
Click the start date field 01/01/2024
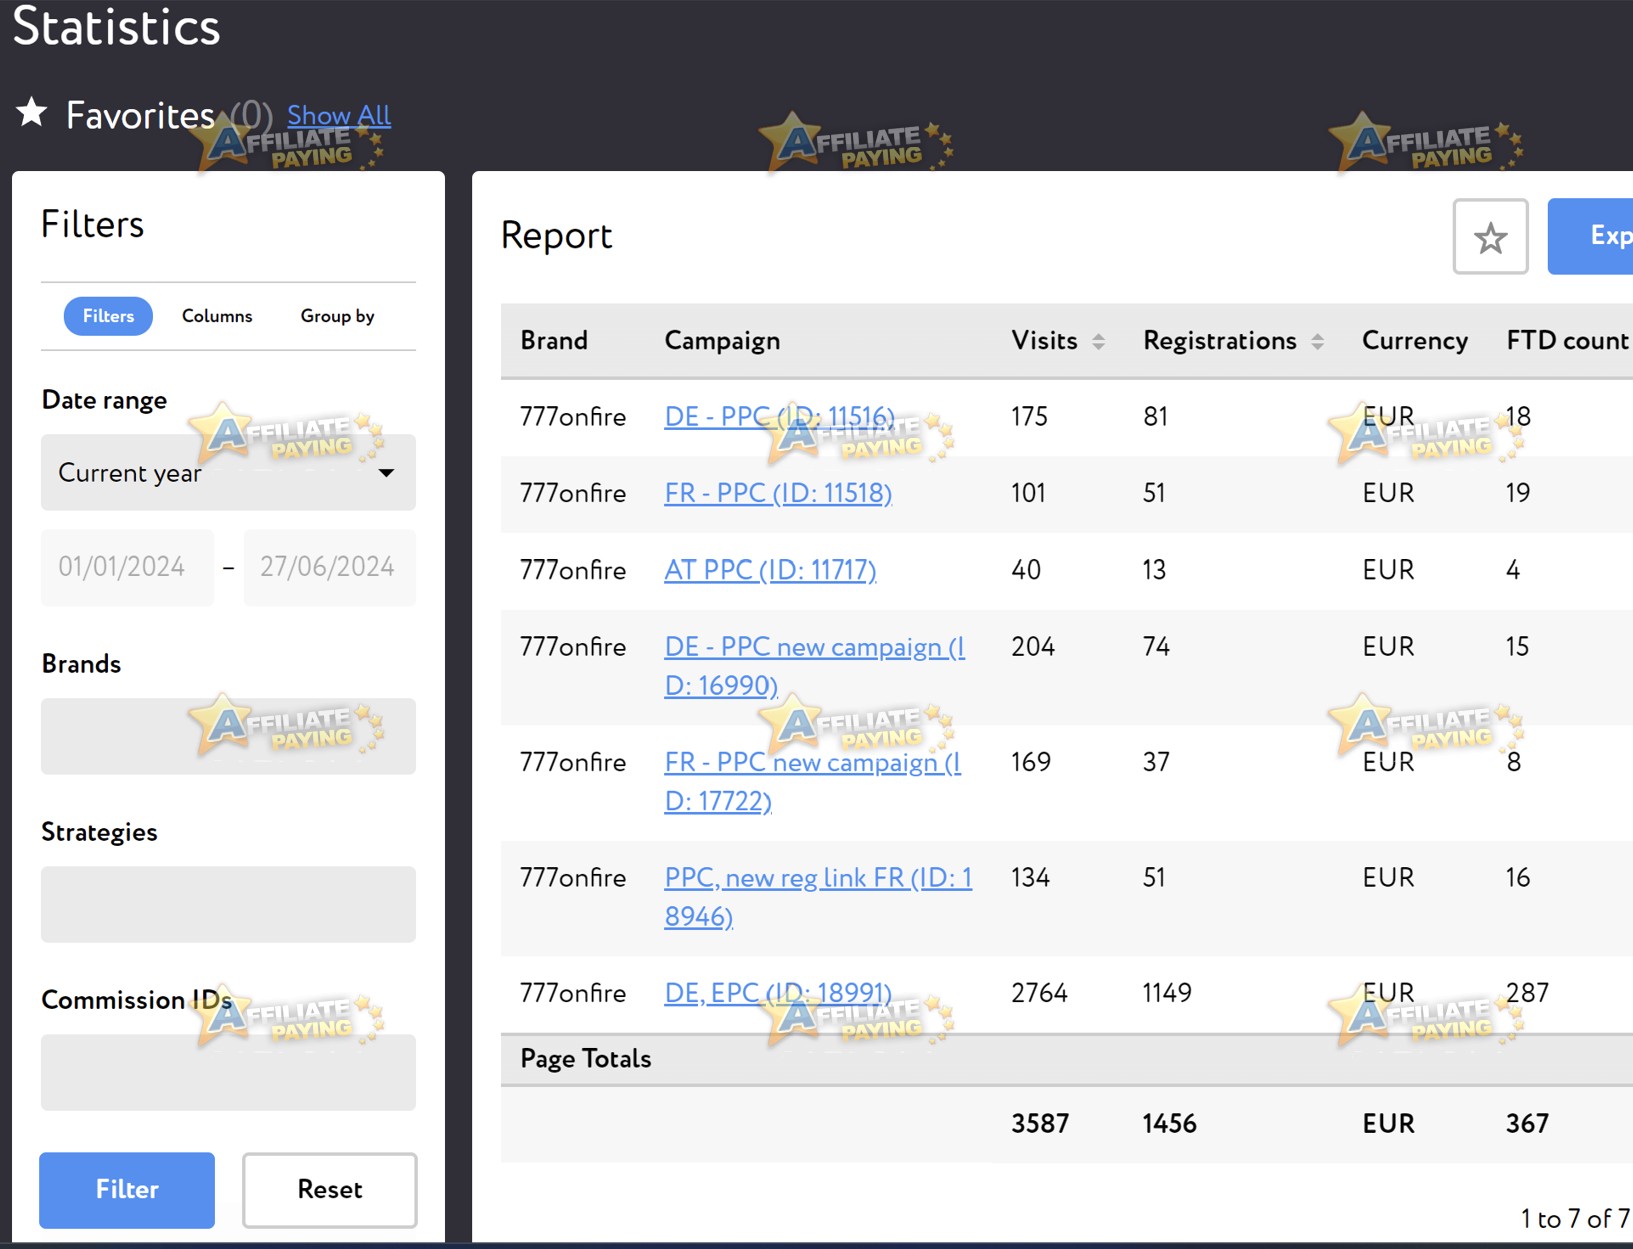(127, 567)
